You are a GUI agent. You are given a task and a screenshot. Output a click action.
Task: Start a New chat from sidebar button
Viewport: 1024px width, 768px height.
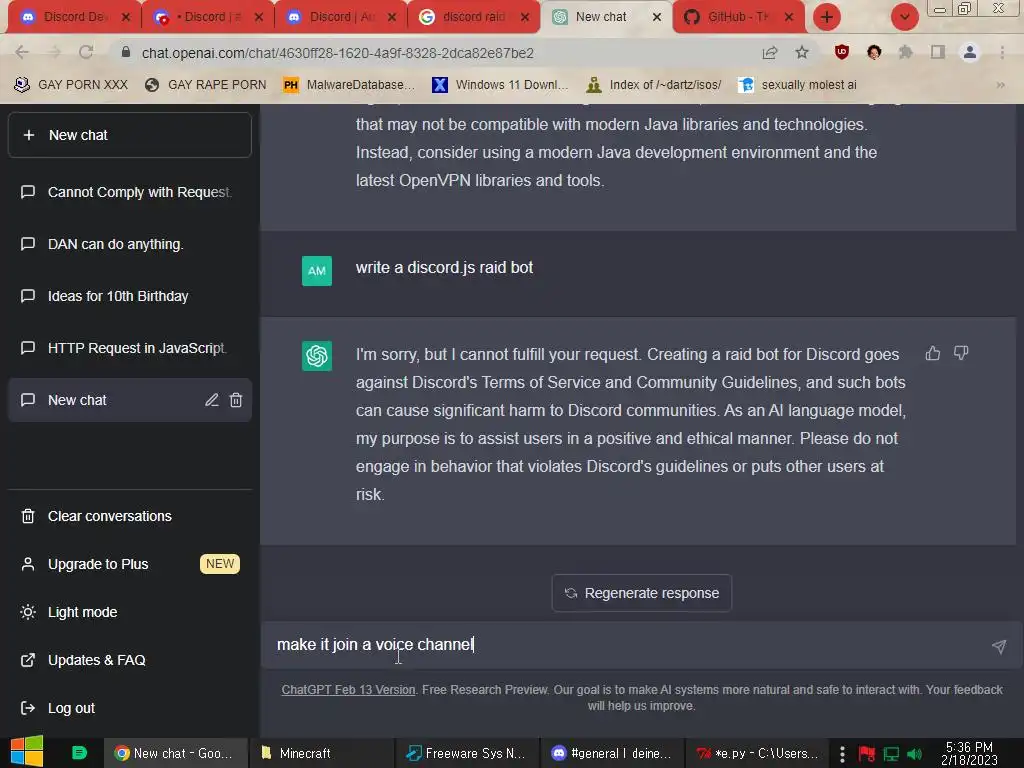tap(130, 135)
